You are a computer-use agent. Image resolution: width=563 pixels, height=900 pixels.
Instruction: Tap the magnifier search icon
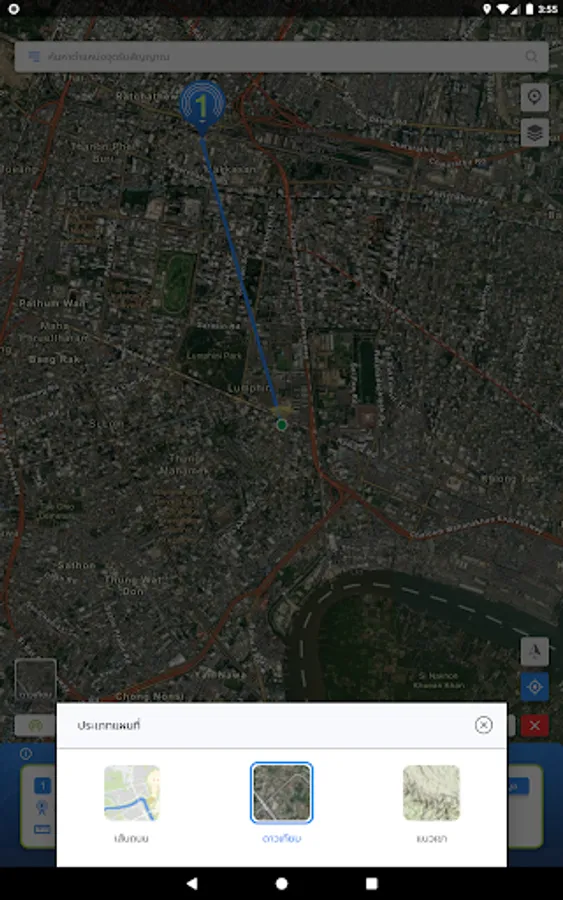(531, 56)
